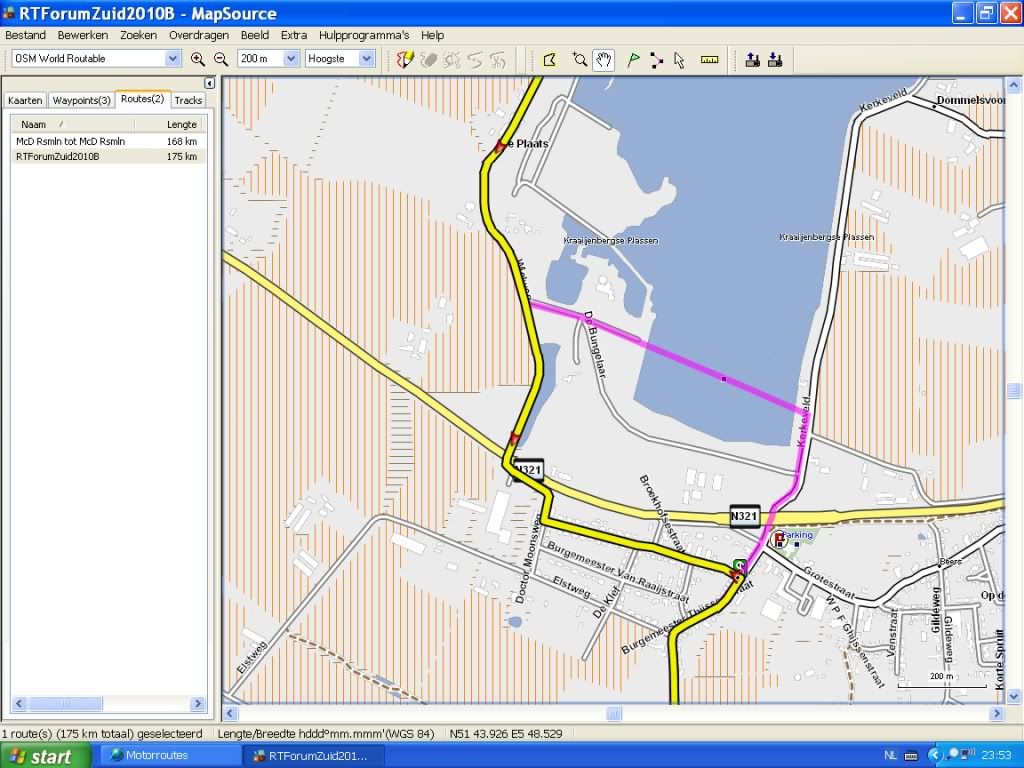
Task: Sort routes by Naam column header
Action: pyautogui.click(x=72, y=124)
